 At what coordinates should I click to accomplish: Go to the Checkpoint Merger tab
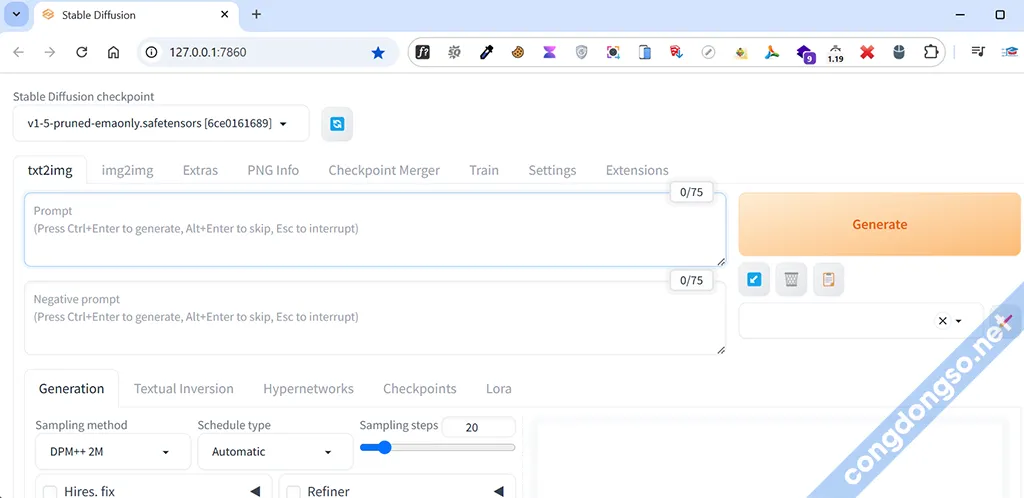384,170
